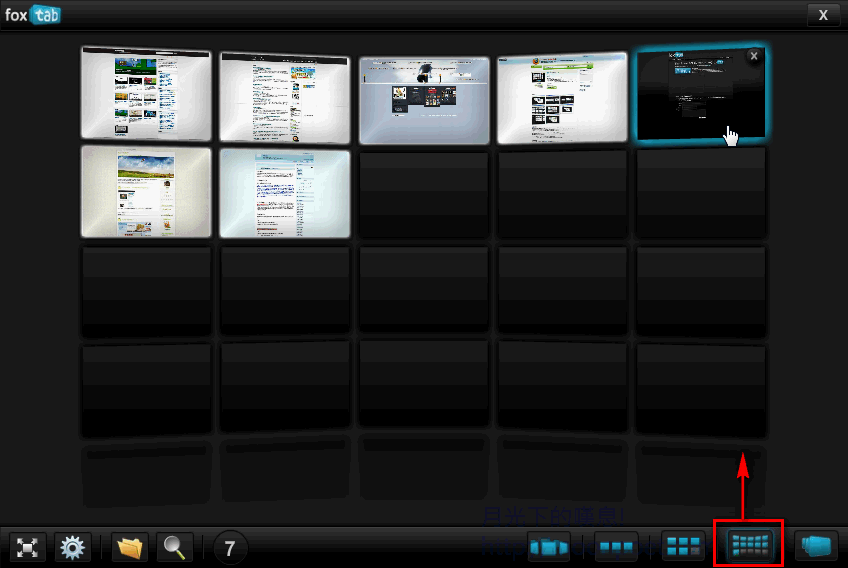Switch to the stacked pages layout
The image size is (848, 568).
(x=816, y=546)
